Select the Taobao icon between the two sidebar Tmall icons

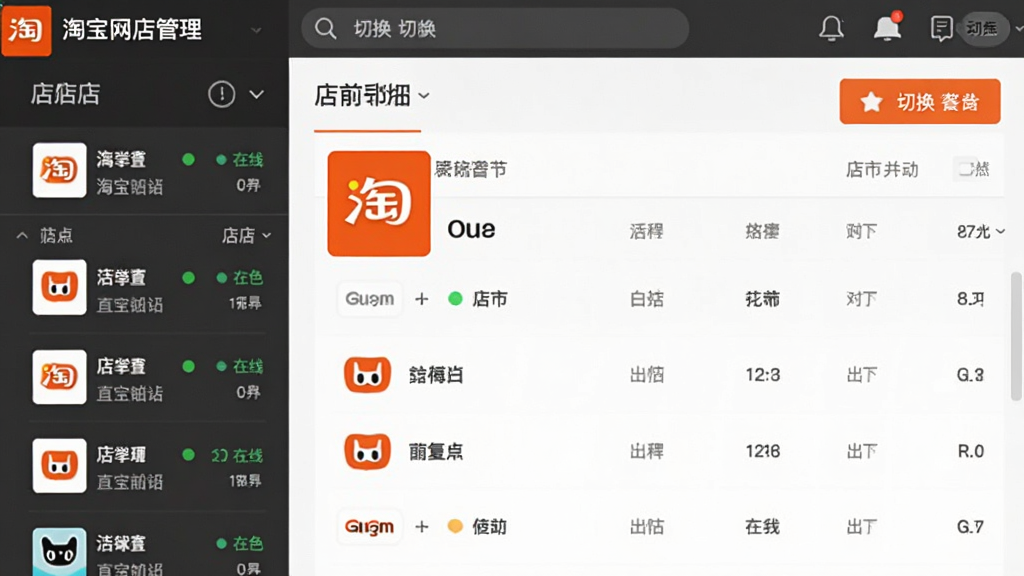click(59, 377)
